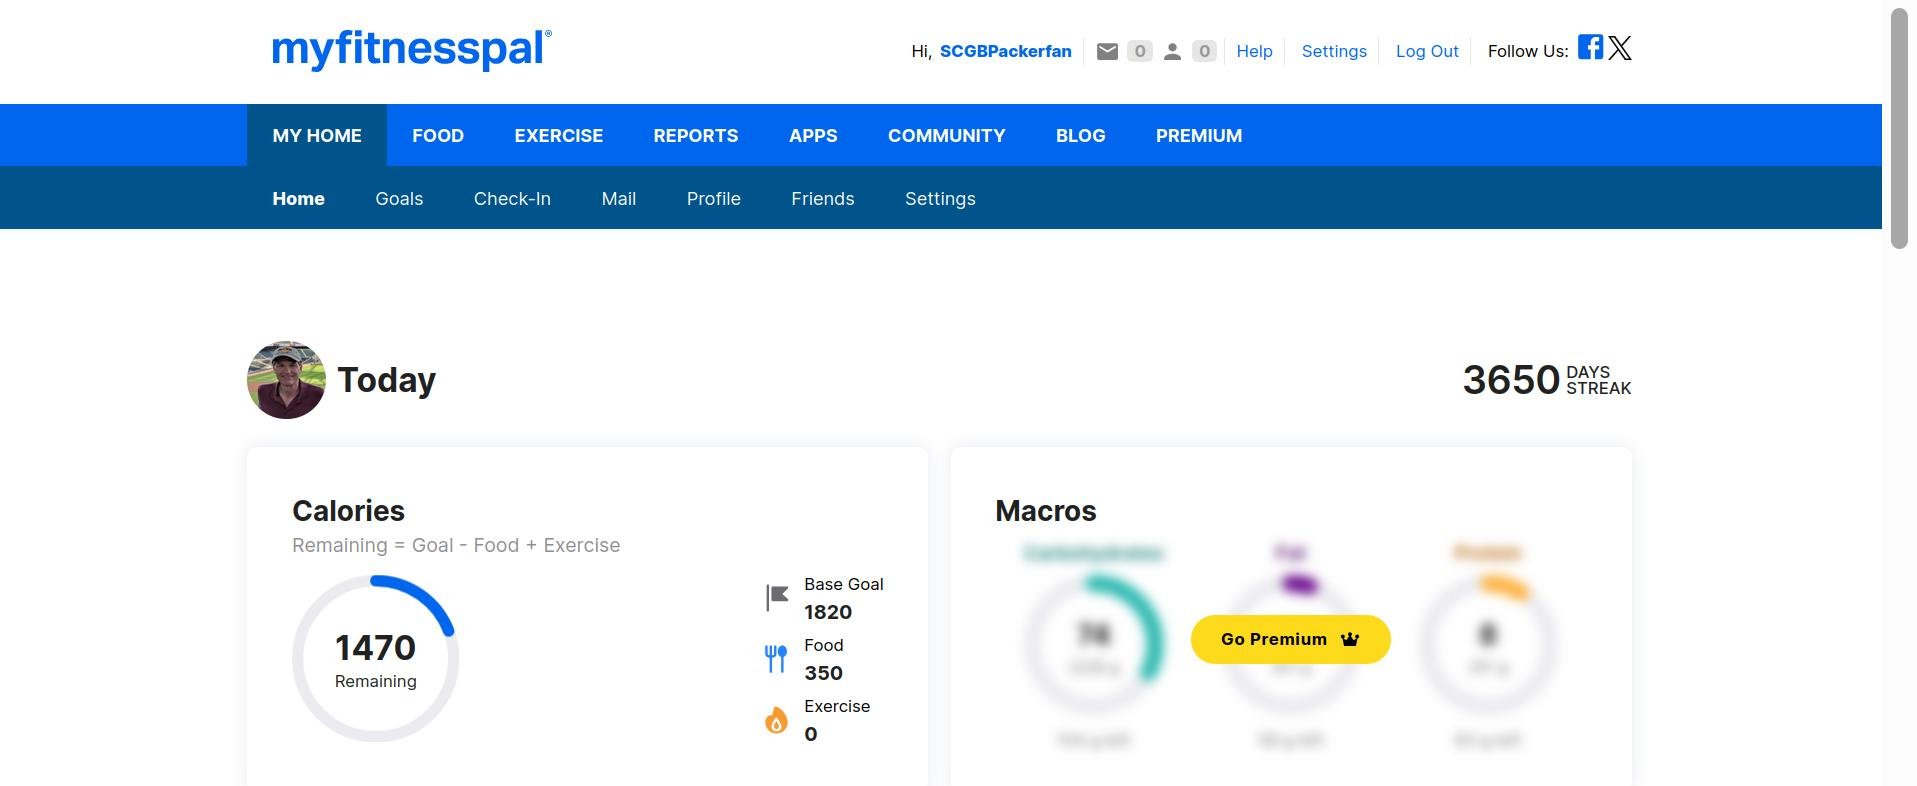Click the Log Out link
1917x786 pixels.
pos(1427,51)
